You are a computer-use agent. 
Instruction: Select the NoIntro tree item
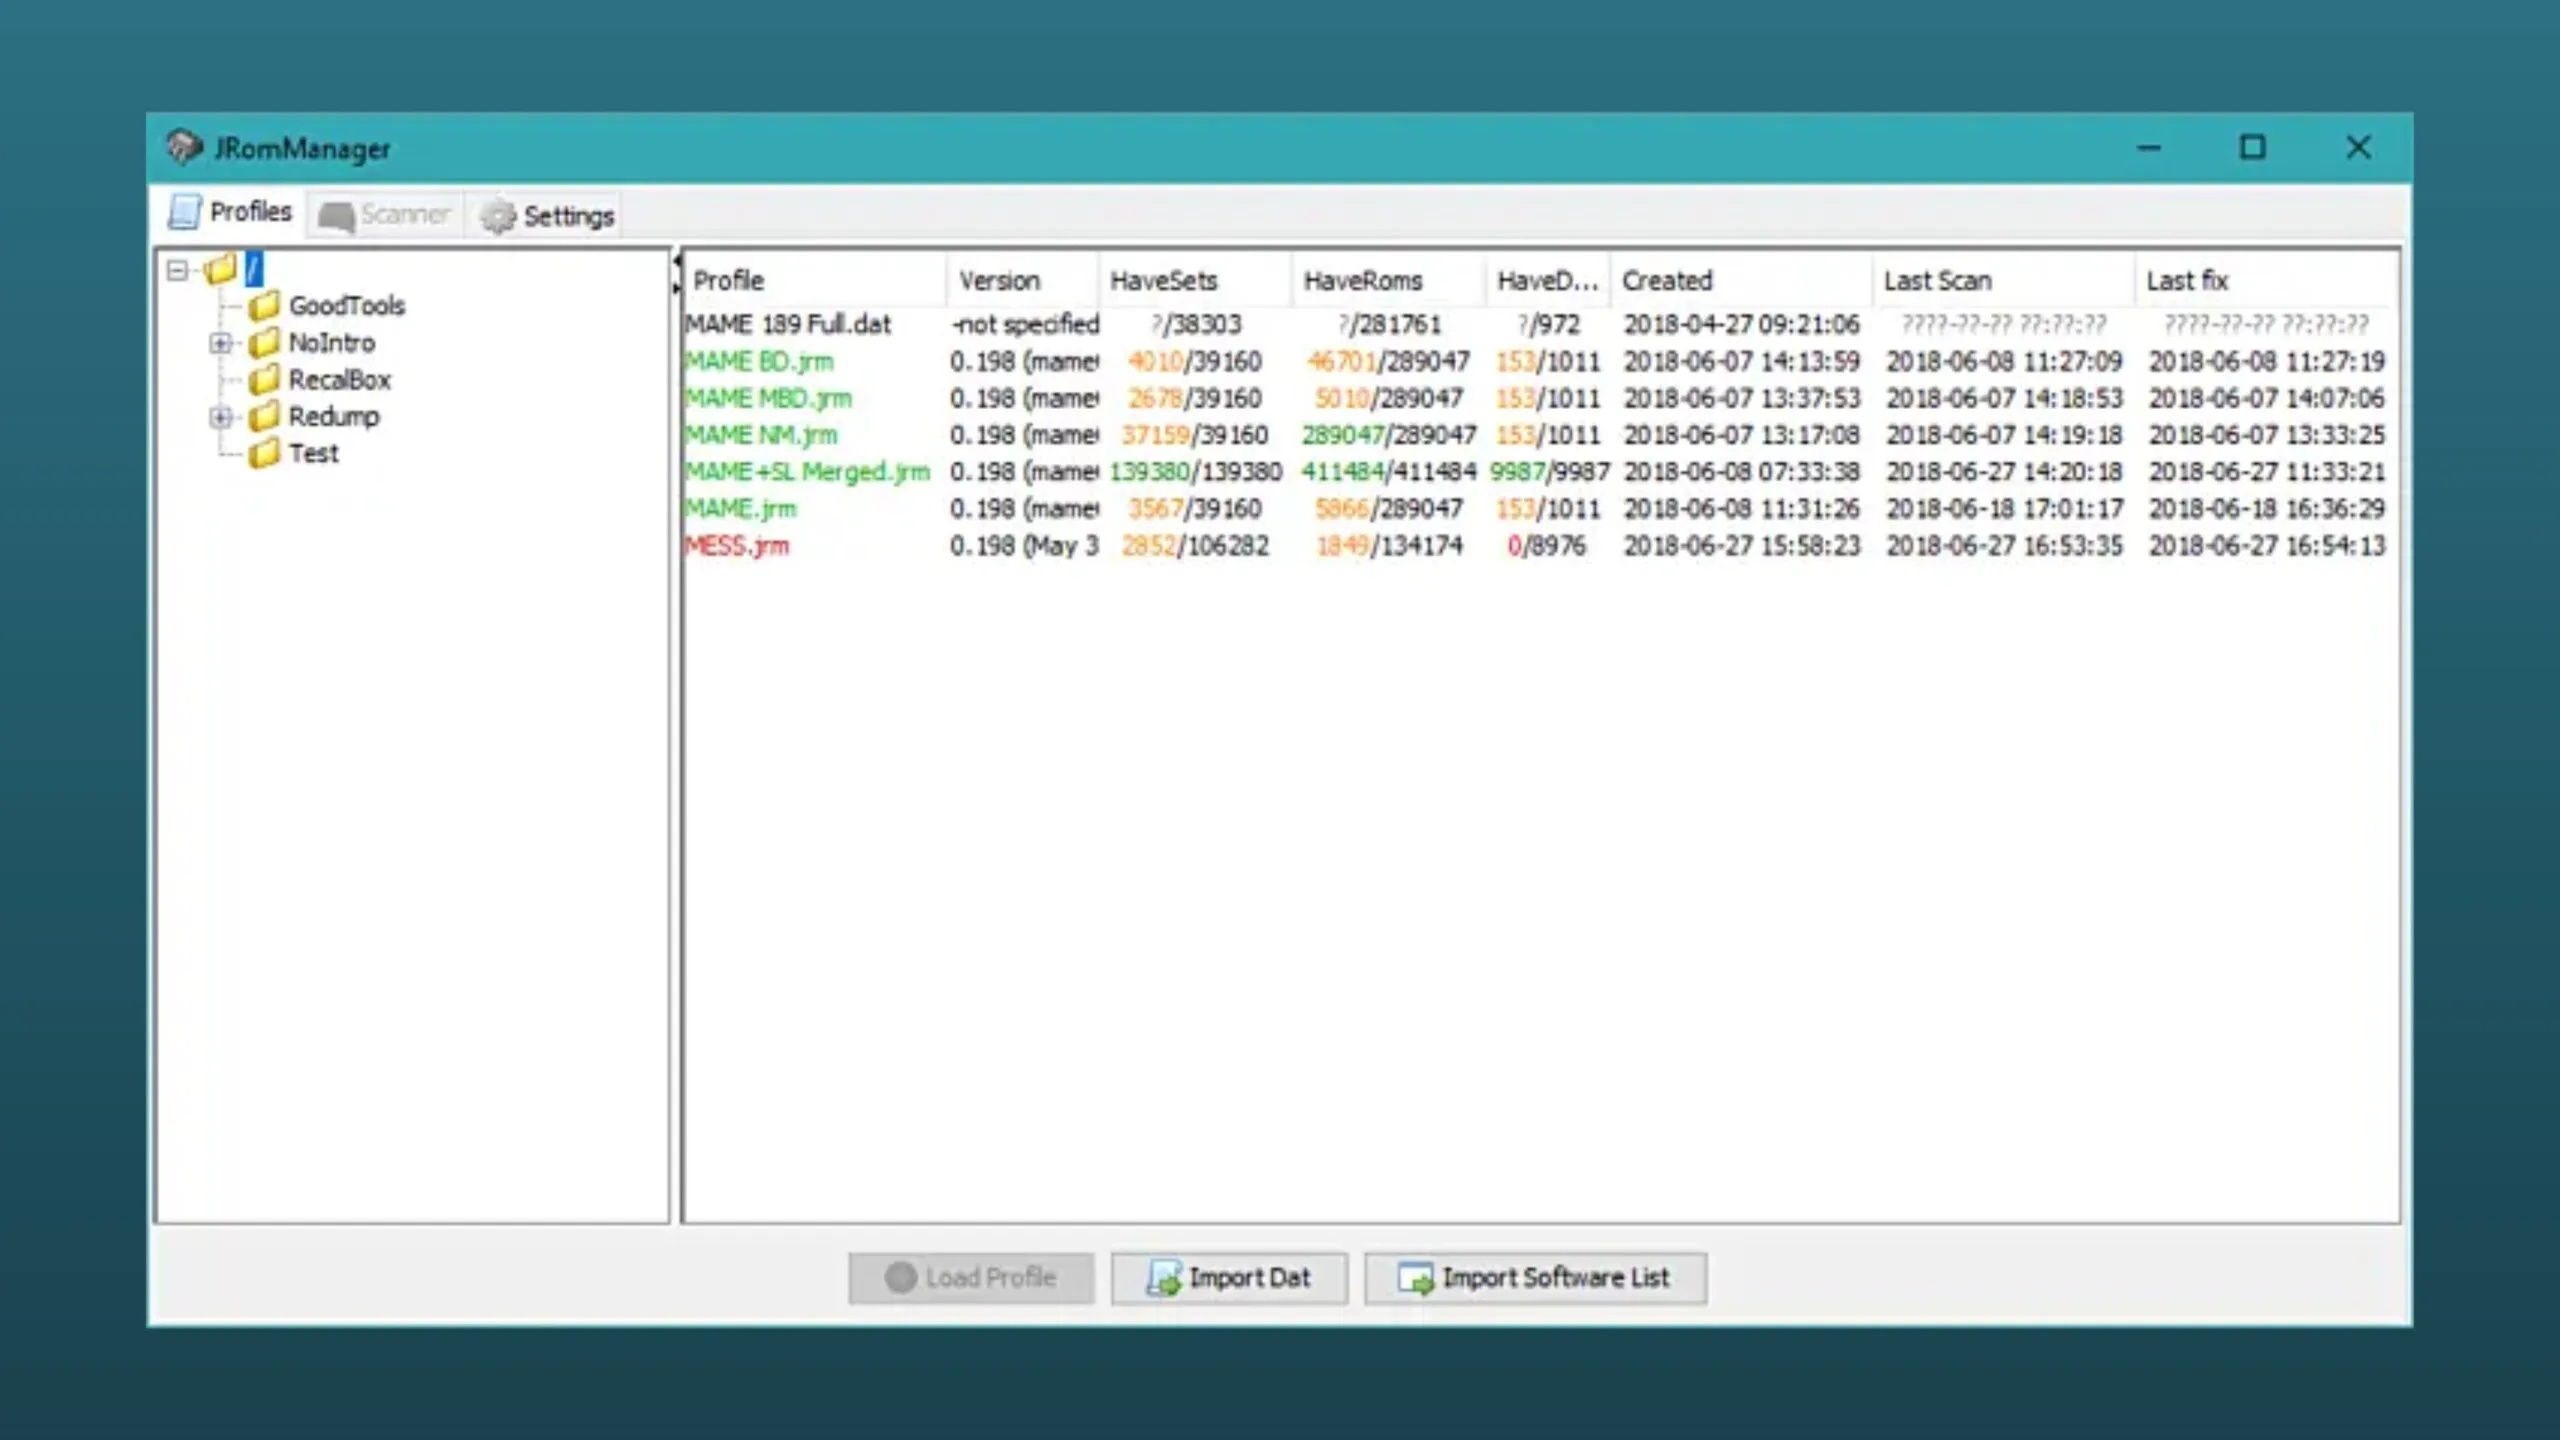[332, 342]
